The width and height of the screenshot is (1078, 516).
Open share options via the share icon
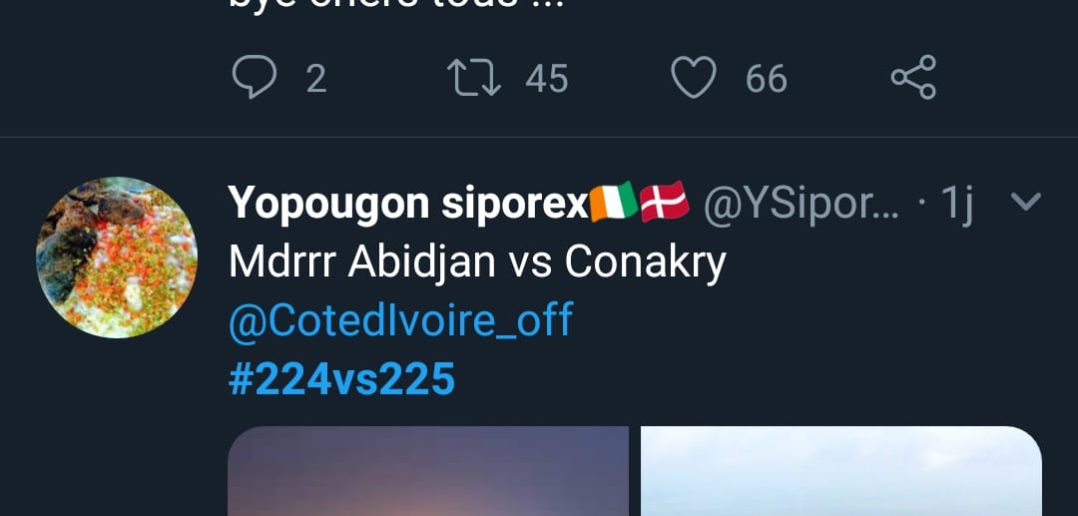click(914, 77)
